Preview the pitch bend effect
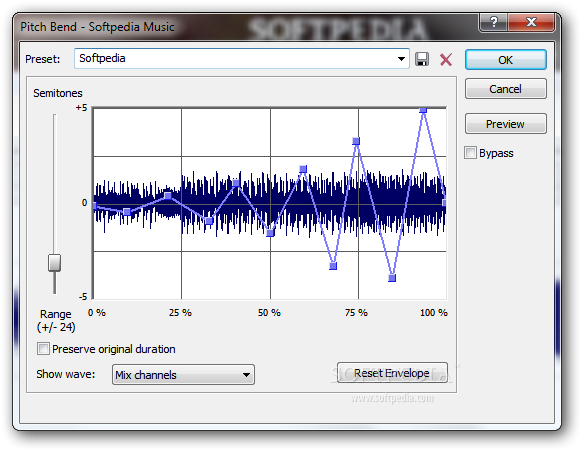 click(x=506, y=124)
